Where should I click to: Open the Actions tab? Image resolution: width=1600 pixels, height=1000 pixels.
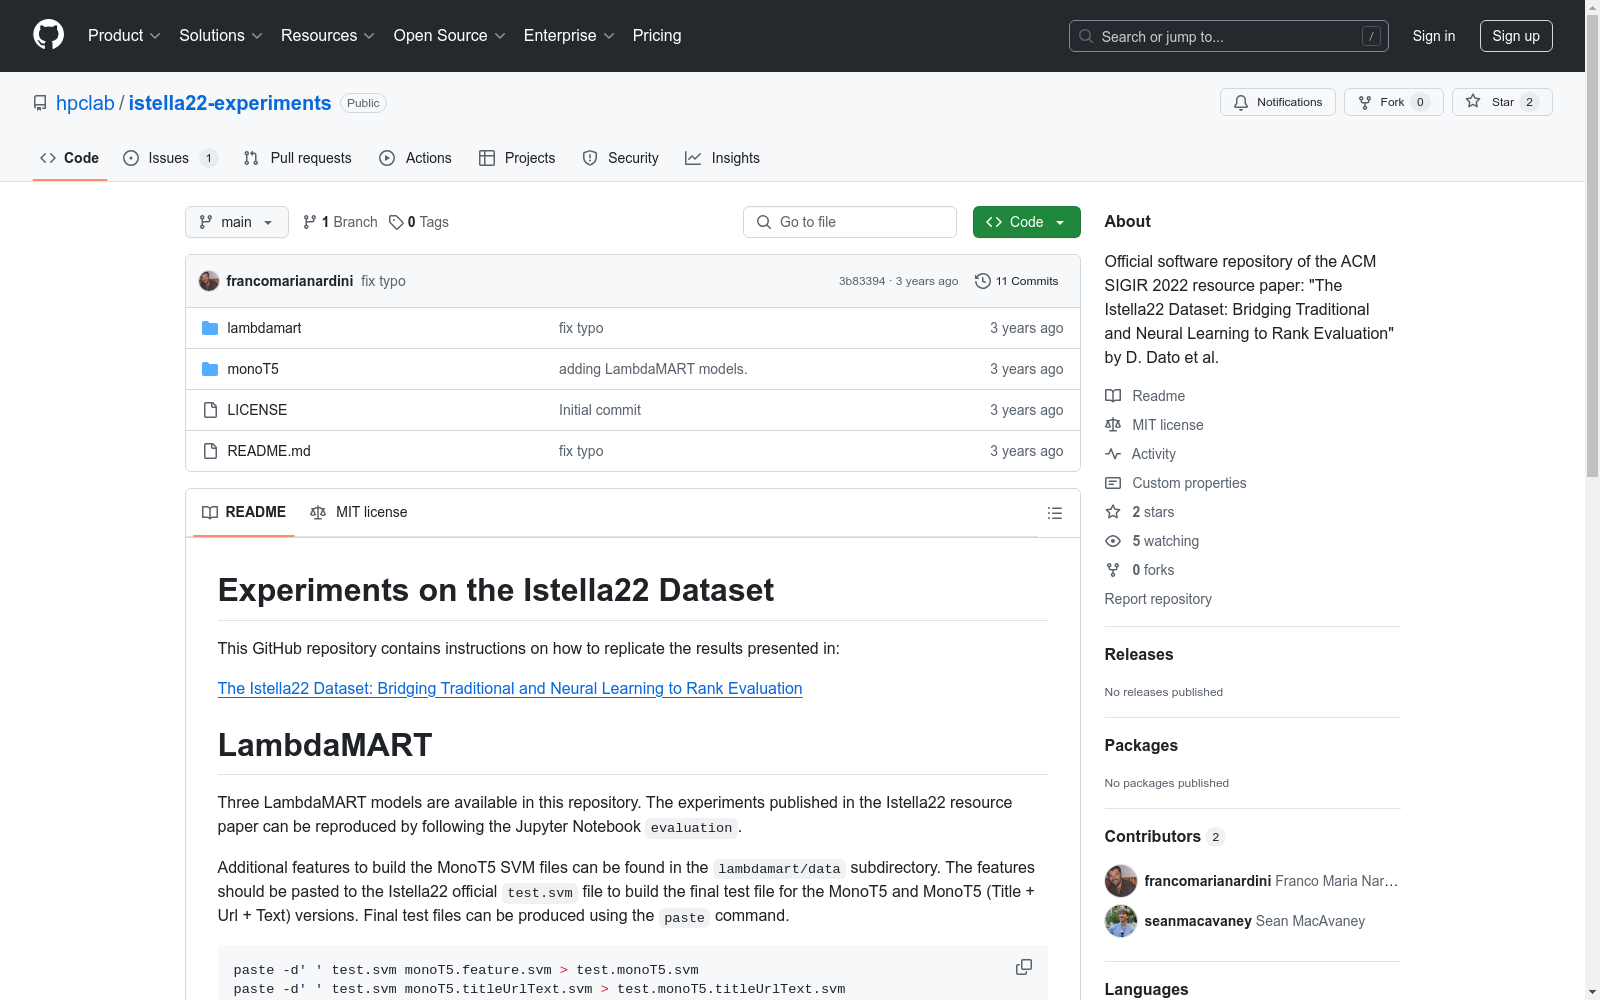click(415, 158)
